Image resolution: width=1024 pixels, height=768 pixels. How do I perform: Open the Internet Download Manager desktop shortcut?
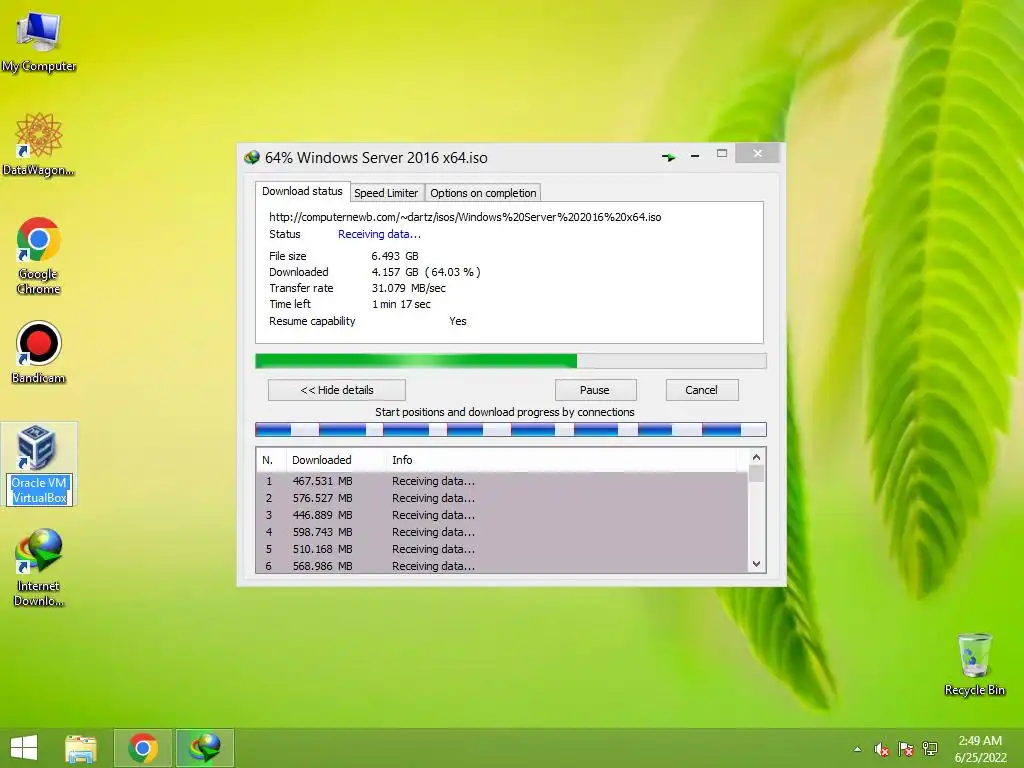(39, 568)
